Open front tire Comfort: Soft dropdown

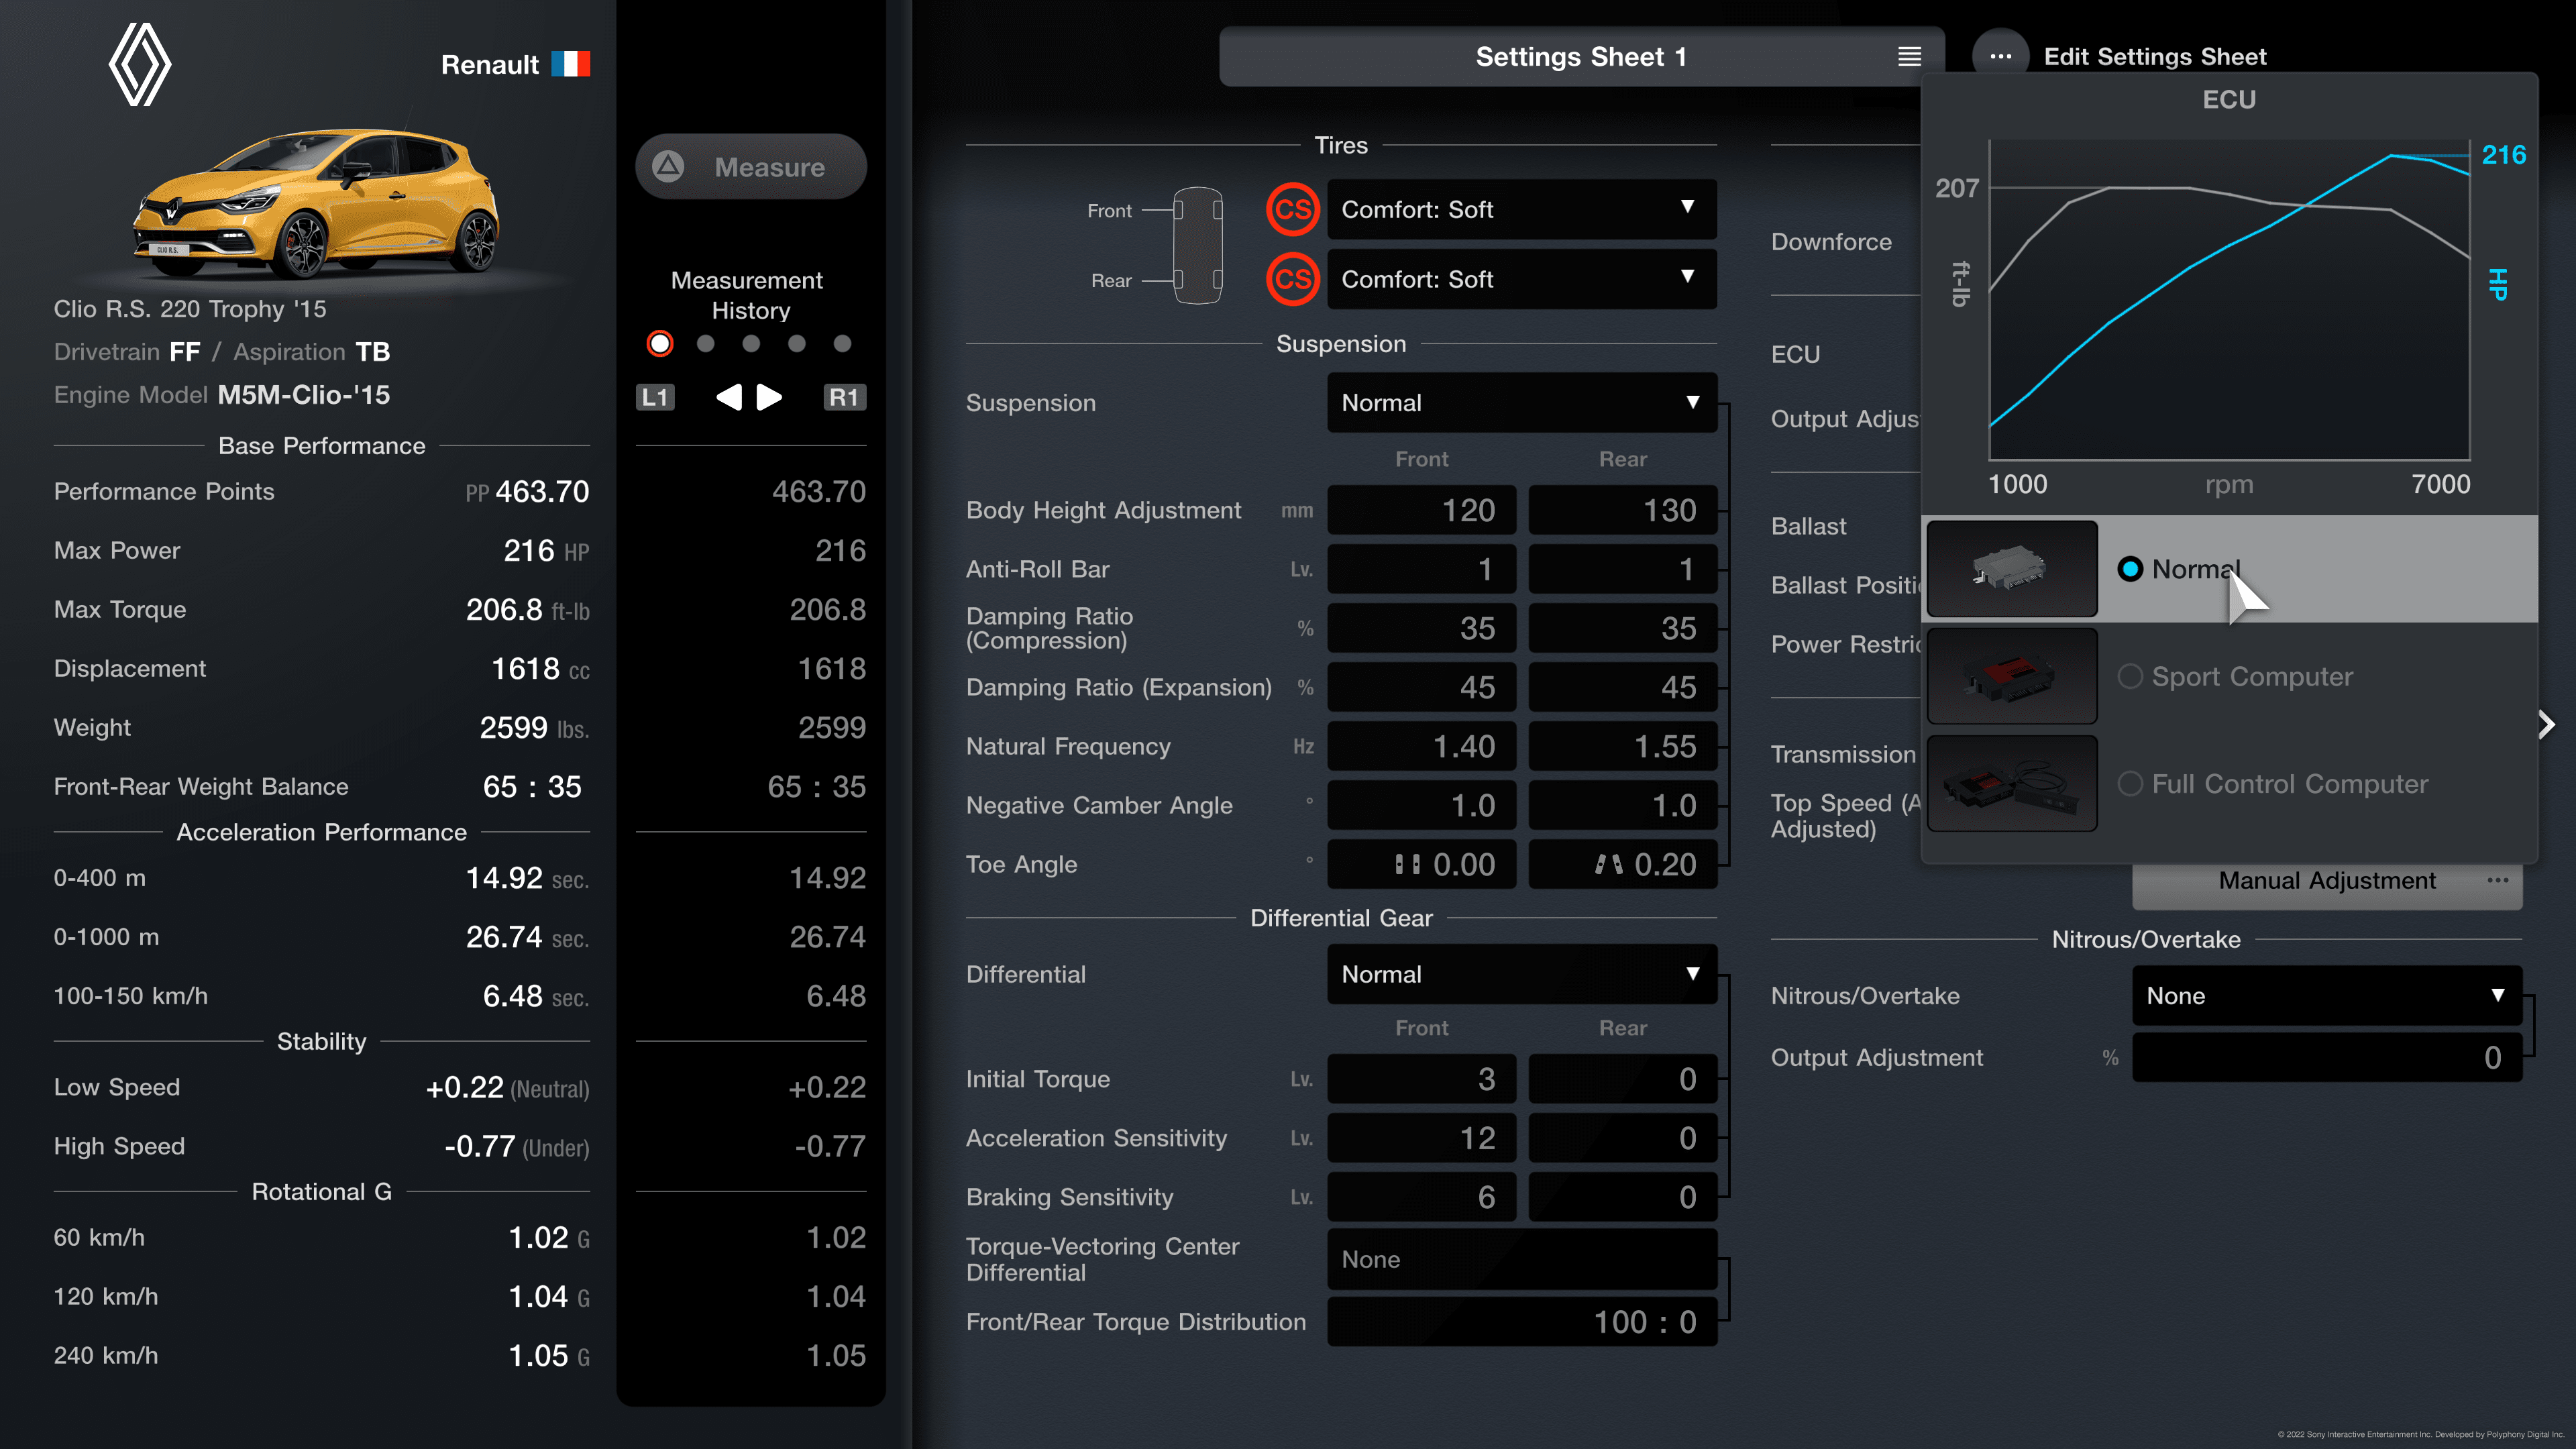click(1521, 209)
